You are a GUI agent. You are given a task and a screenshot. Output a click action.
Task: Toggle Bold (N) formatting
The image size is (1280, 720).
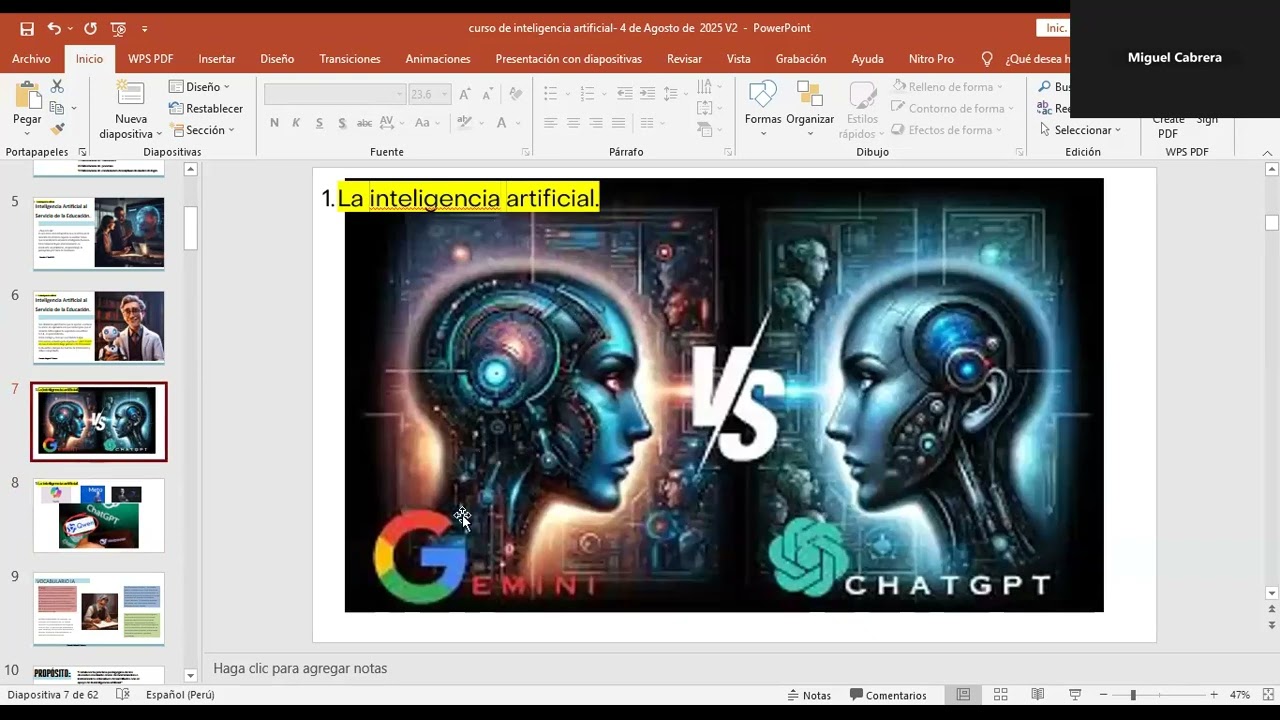coord(274,123)
